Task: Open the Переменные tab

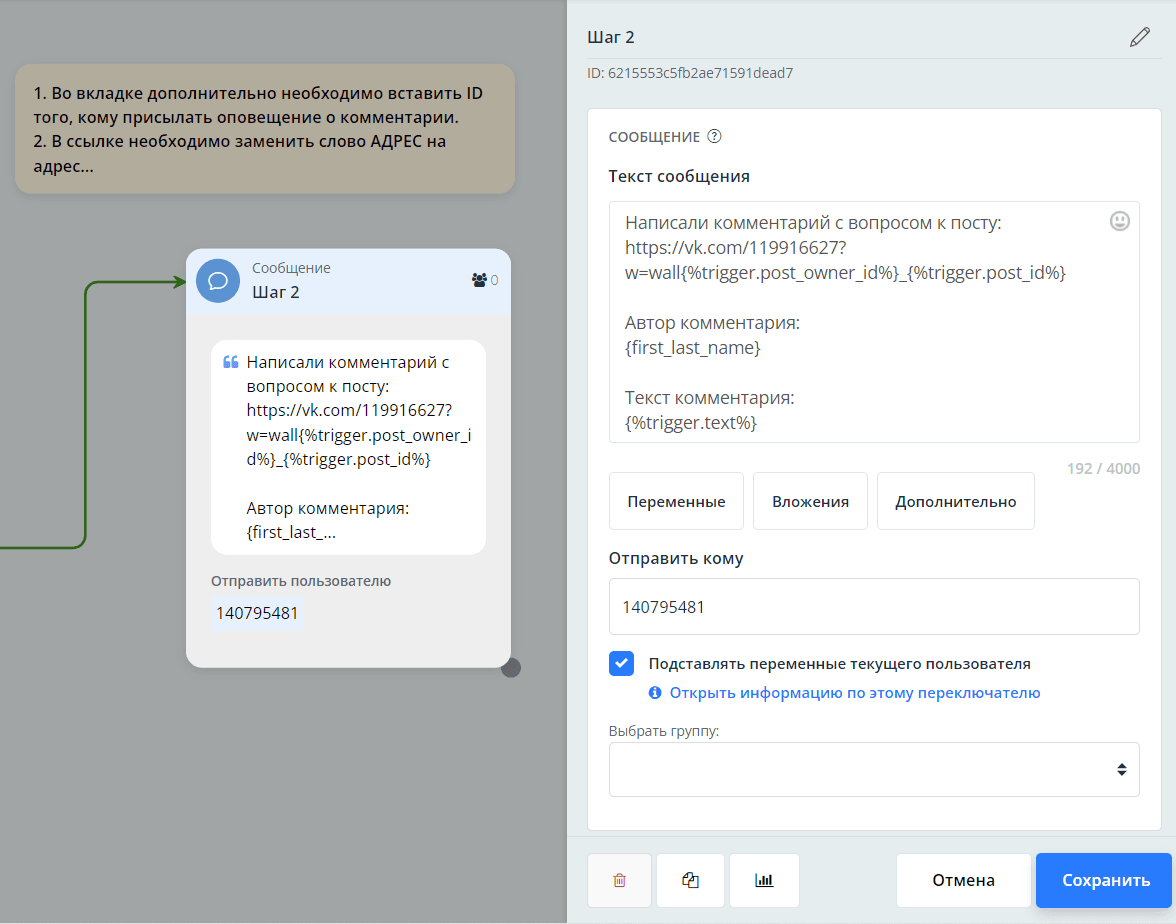Action: tap(676, 501)
